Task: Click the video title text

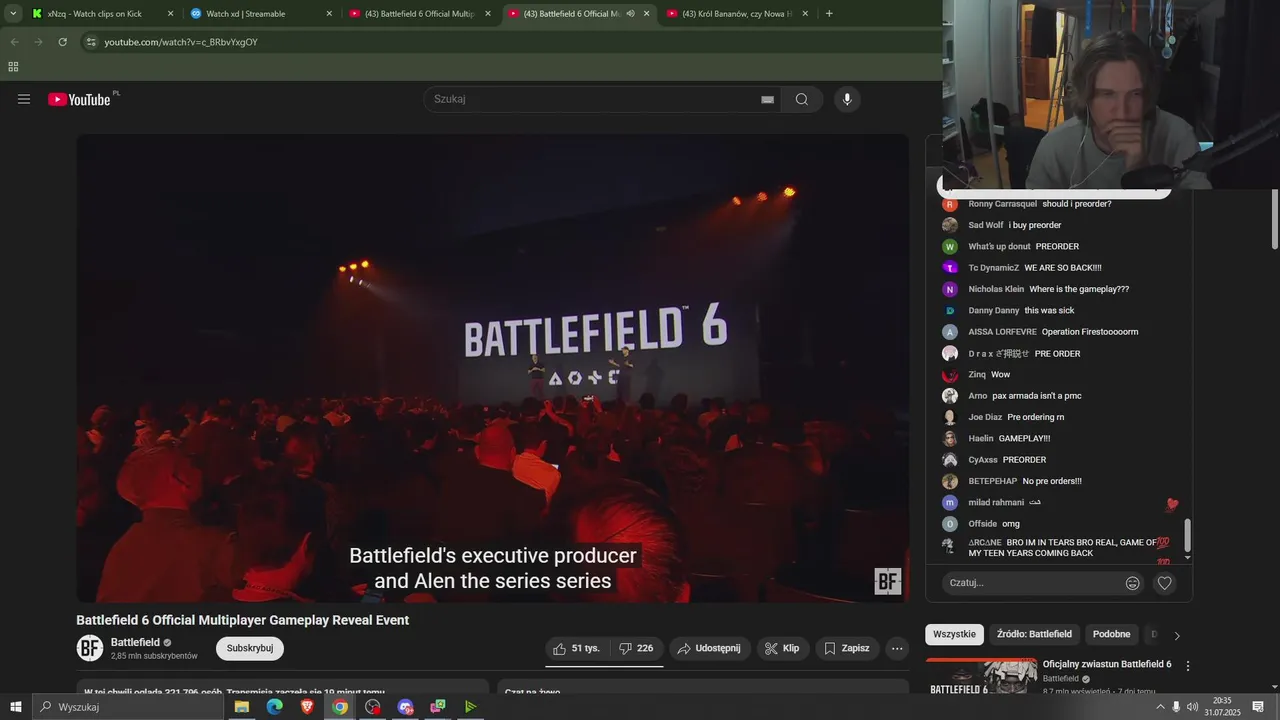Action: 243,620
